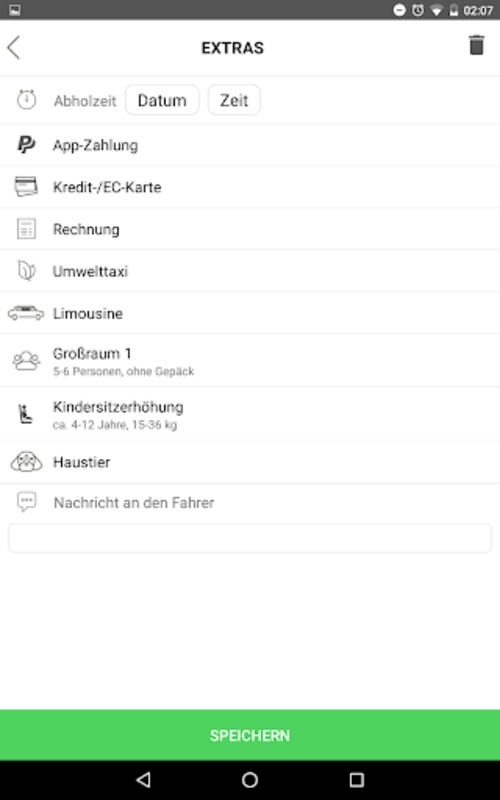The width and height of the screenshot is (500, 800).
Task: Toggle the Großraum 1 option
Action: [x=250, y=361]
